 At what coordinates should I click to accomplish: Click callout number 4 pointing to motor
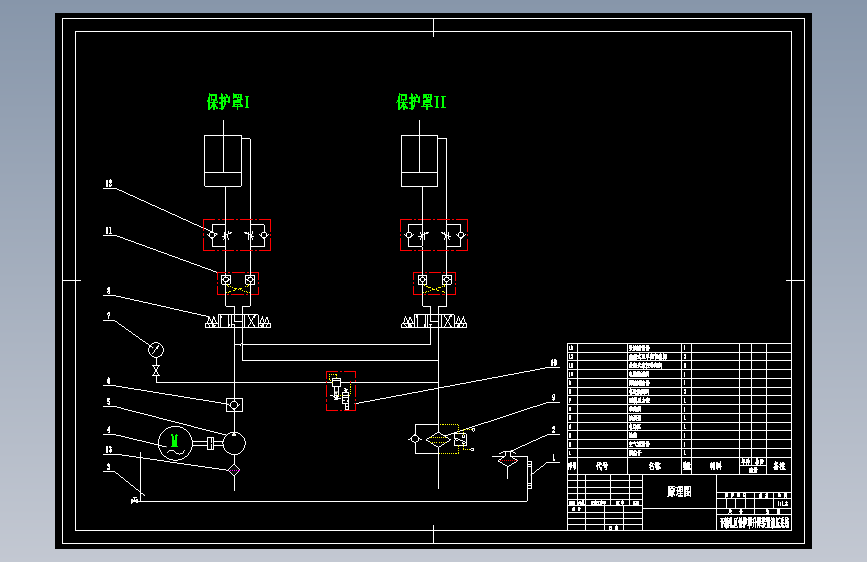point(108,429)
